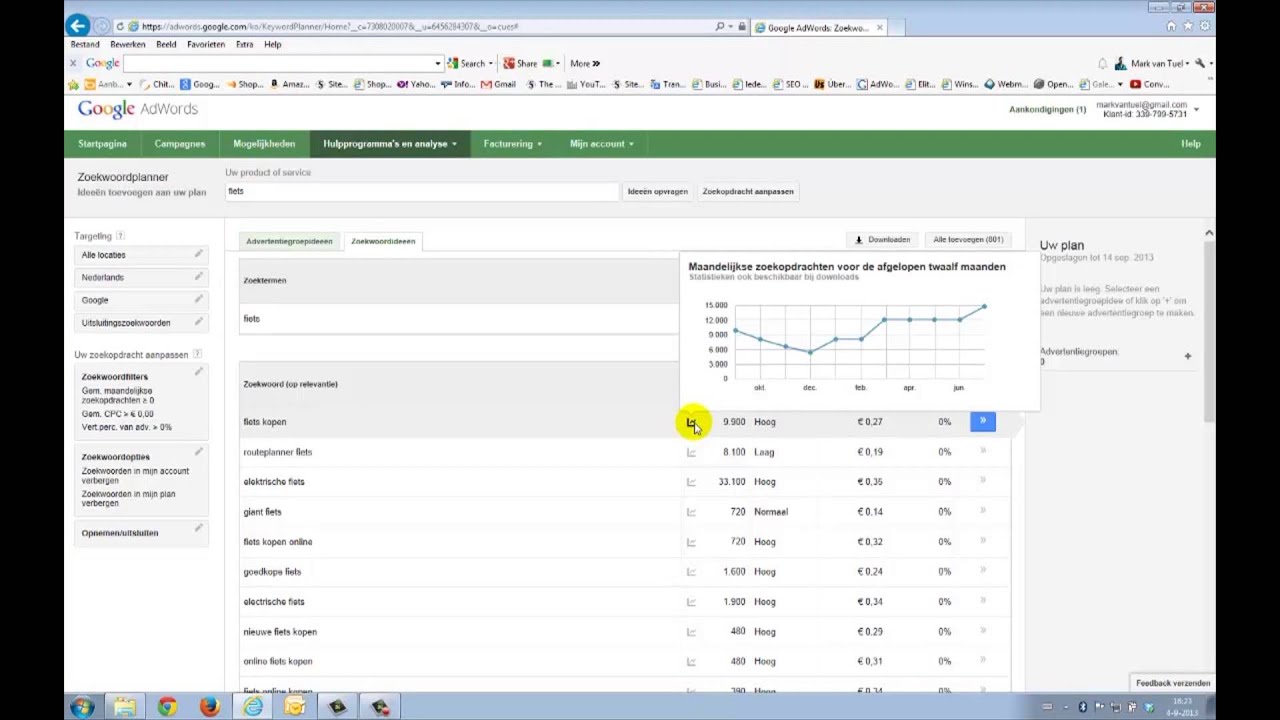Open the Startpagina tab
1280x720 pixels.
102,144
